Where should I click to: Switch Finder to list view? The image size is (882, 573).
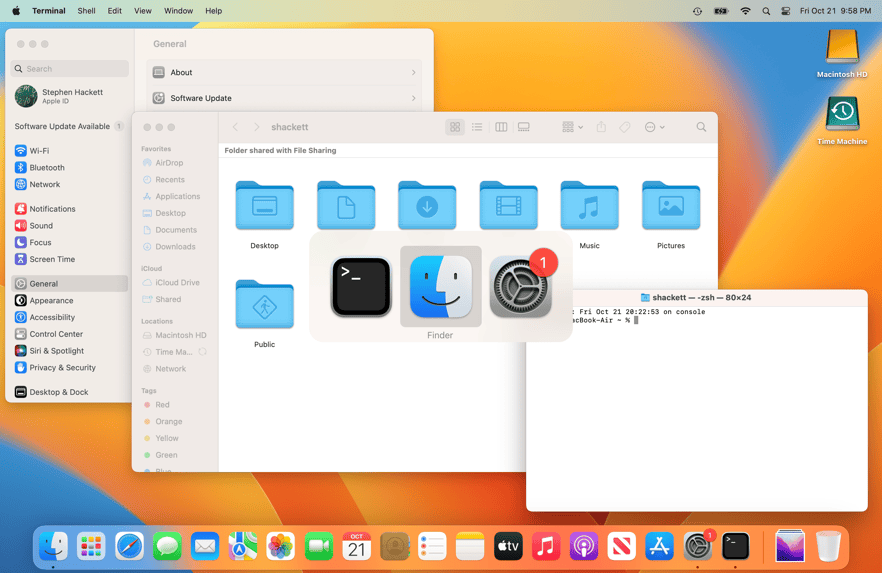pyautogui.click(x=477, y=127)
